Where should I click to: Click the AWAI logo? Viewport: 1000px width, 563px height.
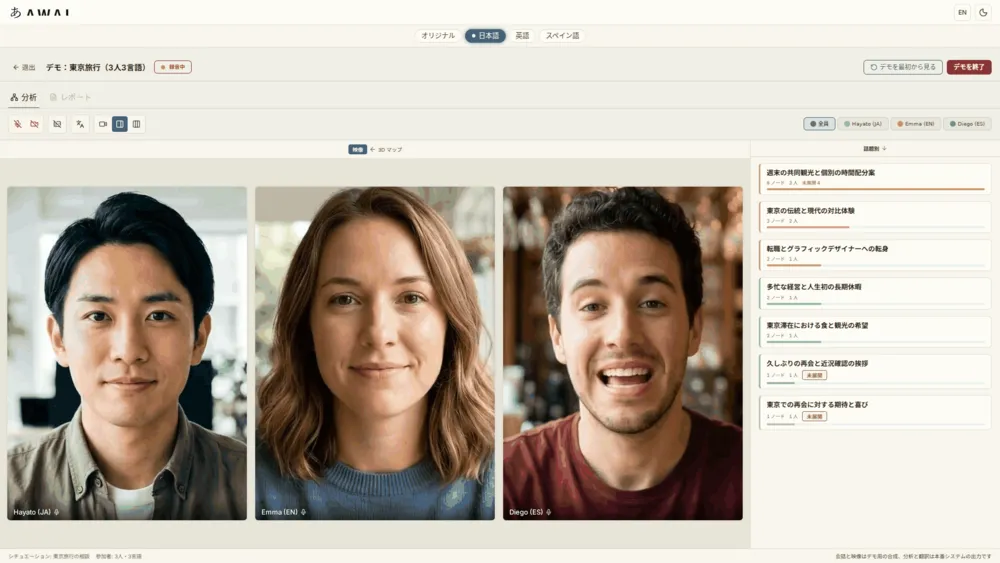tap(40, 12)
